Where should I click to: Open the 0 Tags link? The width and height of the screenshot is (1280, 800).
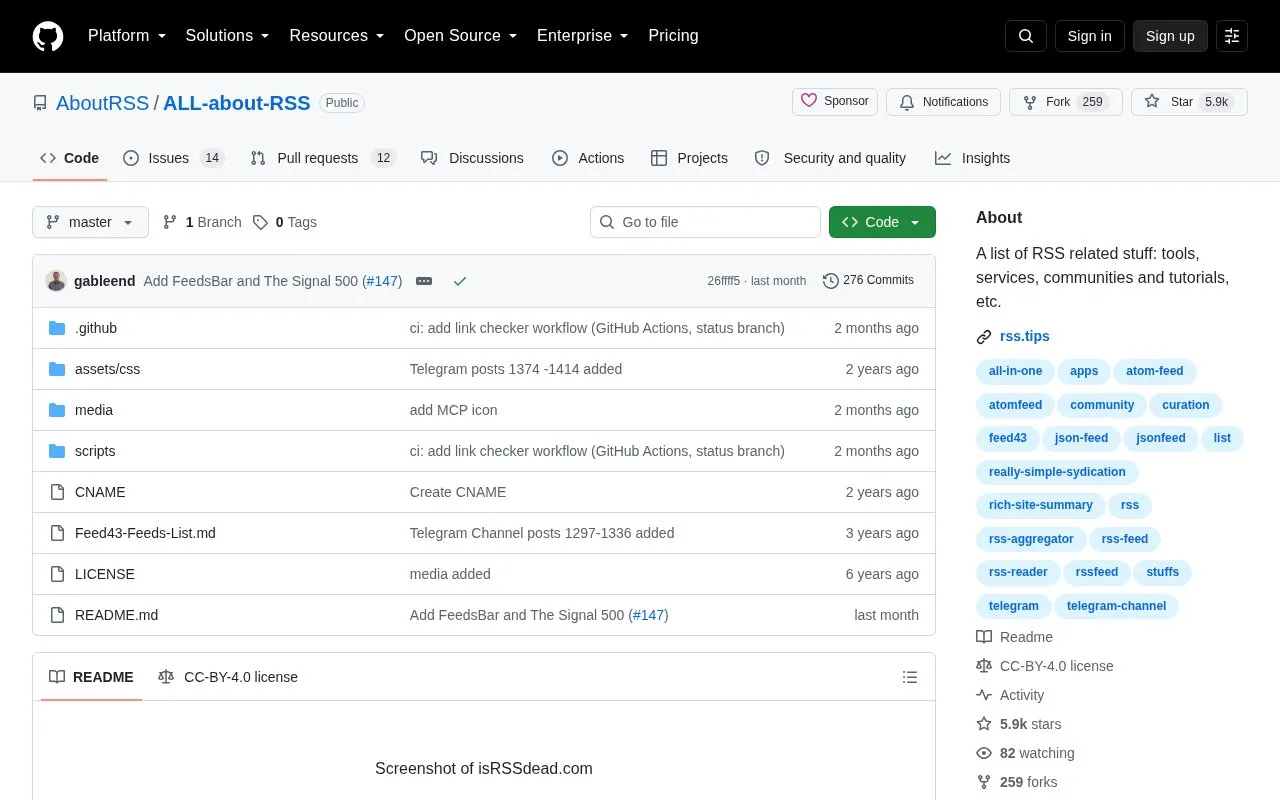(285, 222)
